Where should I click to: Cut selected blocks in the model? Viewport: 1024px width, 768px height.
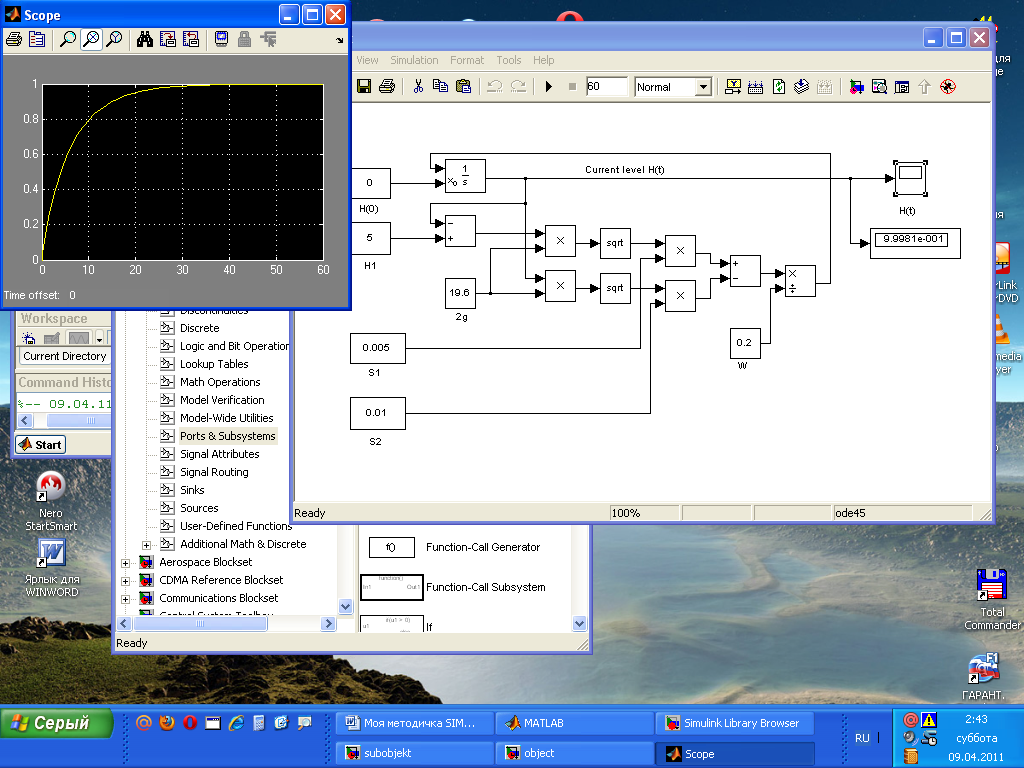[418, 86]
